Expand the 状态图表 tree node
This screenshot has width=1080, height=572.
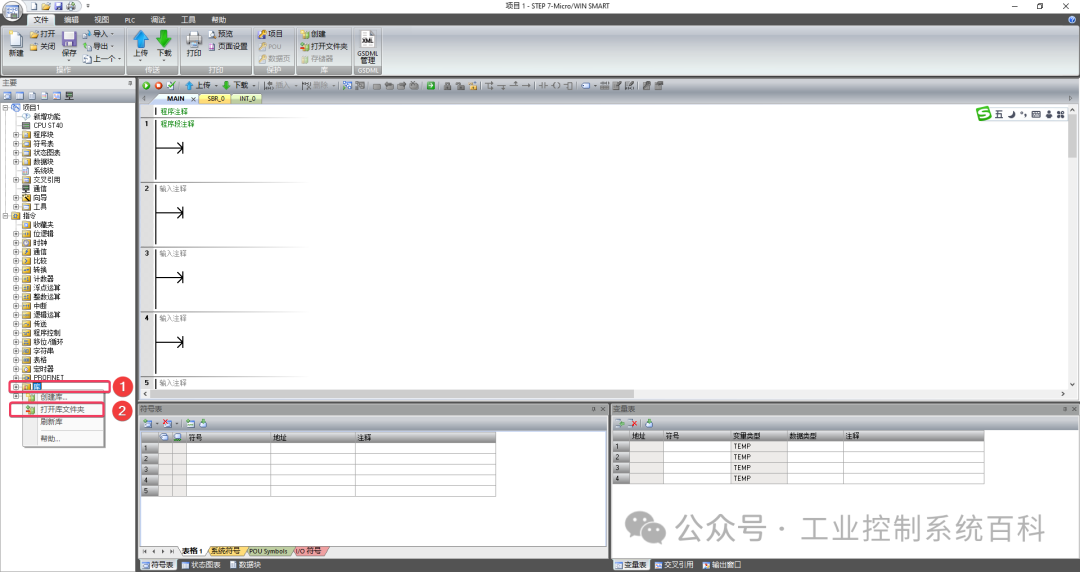click(16, 153)
